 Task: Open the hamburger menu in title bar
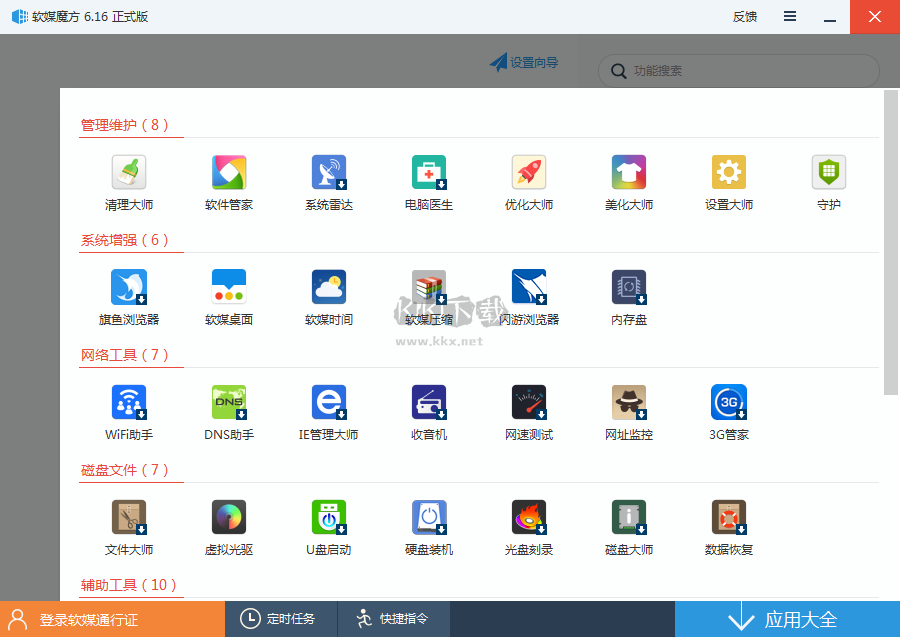pos(789,16)
